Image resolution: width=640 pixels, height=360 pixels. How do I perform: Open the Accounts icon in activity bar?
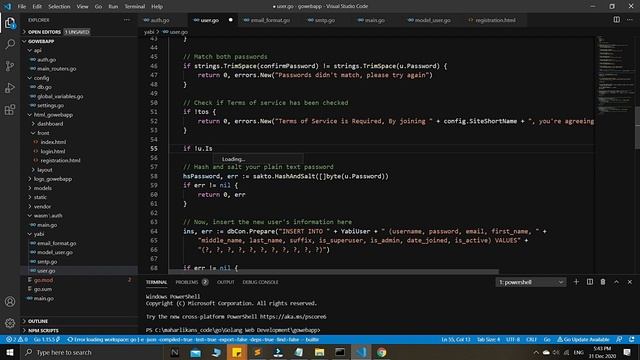coord(10,302)
